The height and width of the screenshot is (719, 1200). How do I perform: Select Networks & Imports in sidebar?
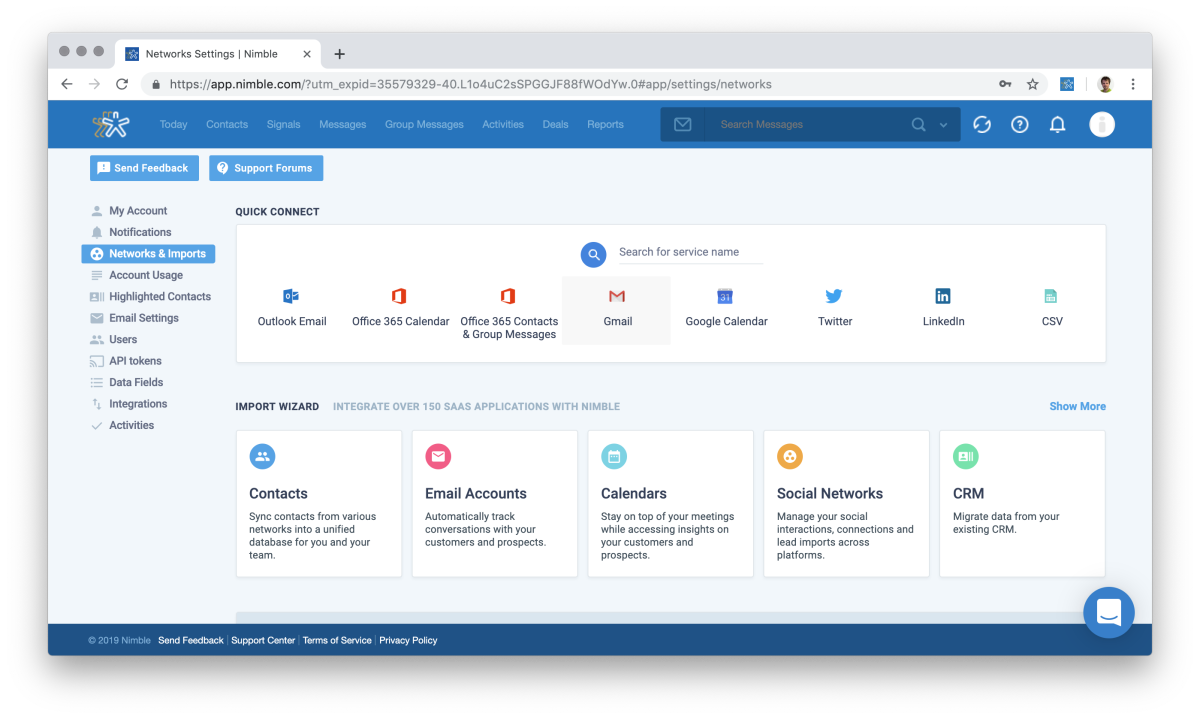point(148,254)
